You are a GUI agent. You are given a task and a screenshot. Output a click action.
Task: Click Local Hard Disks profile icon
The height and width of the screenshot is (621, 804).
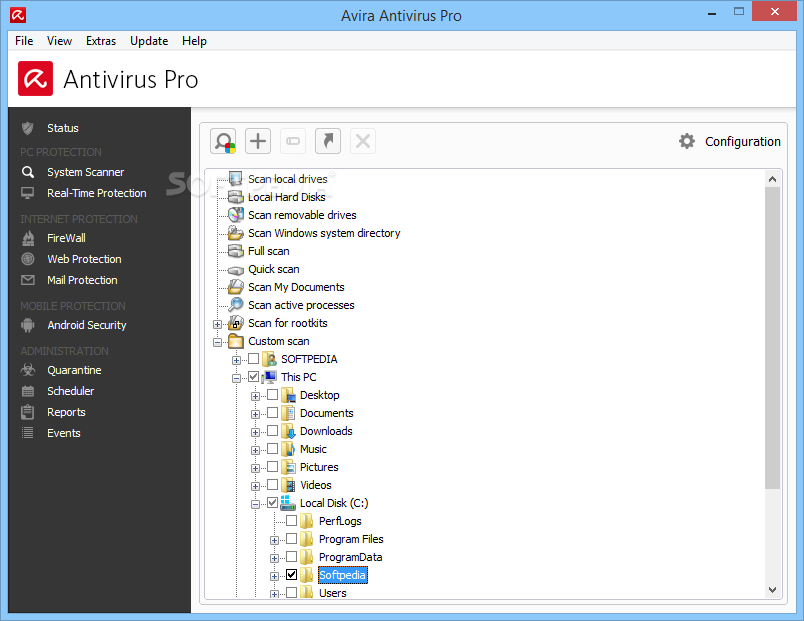point(235,197)
